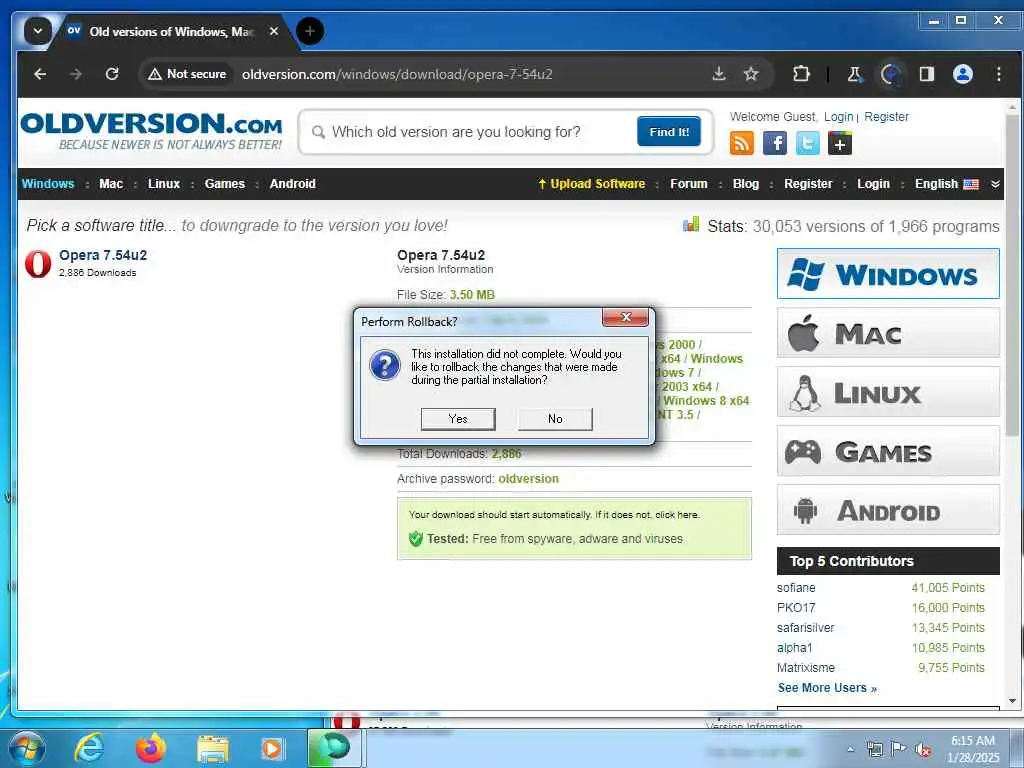Click Yes in the Perform Rollback dialog

pyautogui.click(x=458, y=419)
